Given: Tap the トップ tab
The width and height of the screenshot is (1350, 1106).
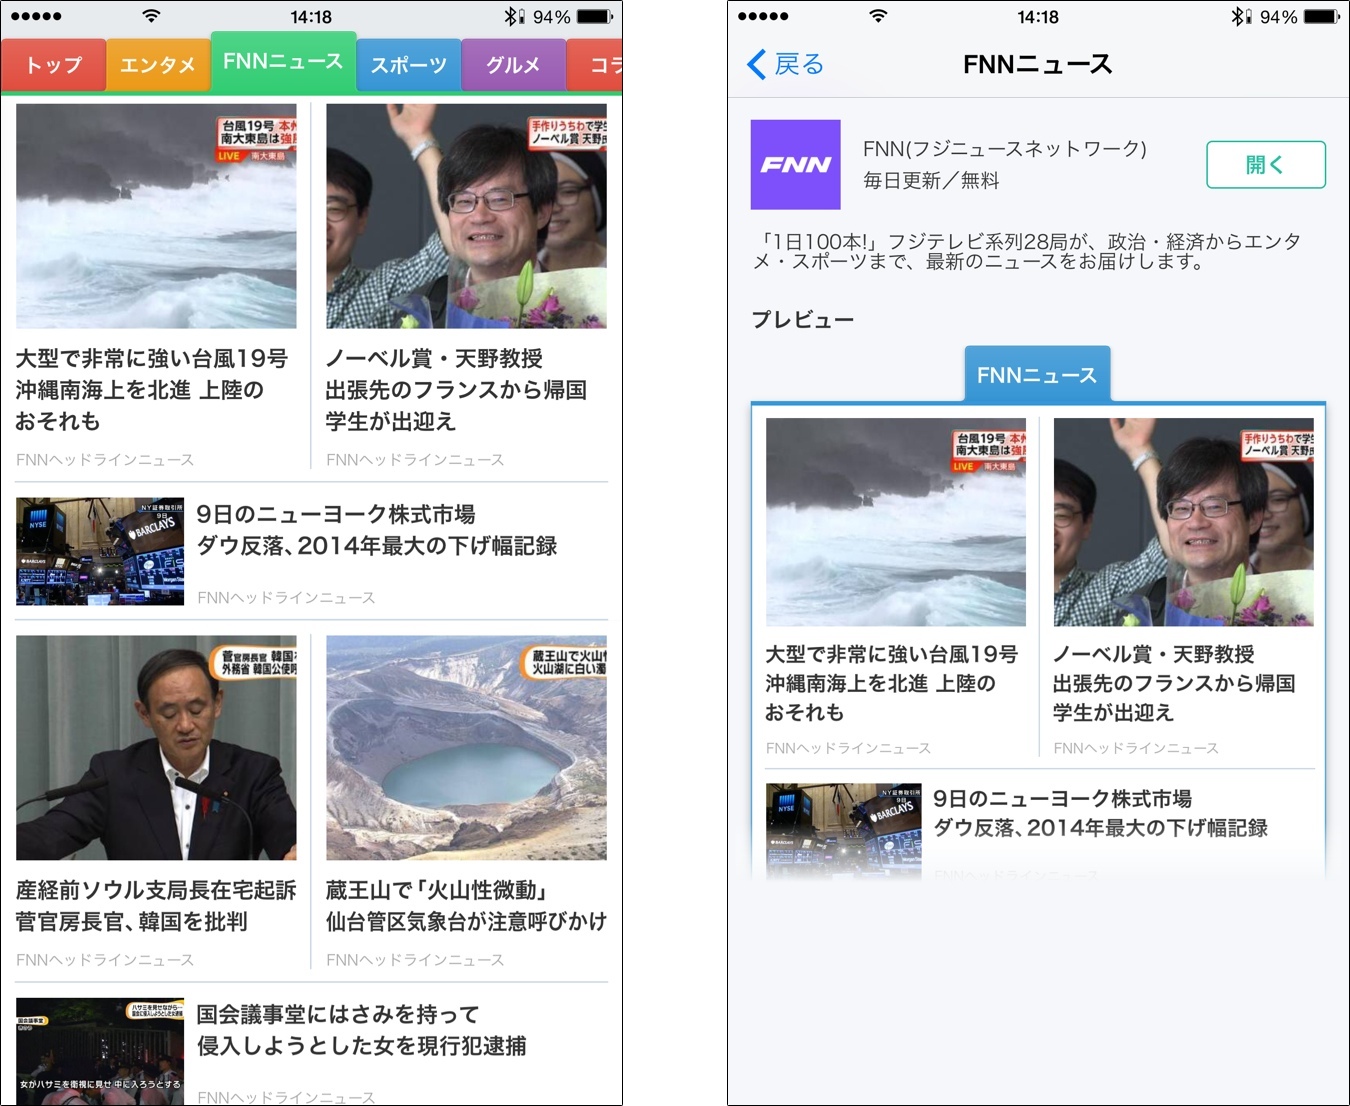Looking at the screenshot, I should pos(54,65).
